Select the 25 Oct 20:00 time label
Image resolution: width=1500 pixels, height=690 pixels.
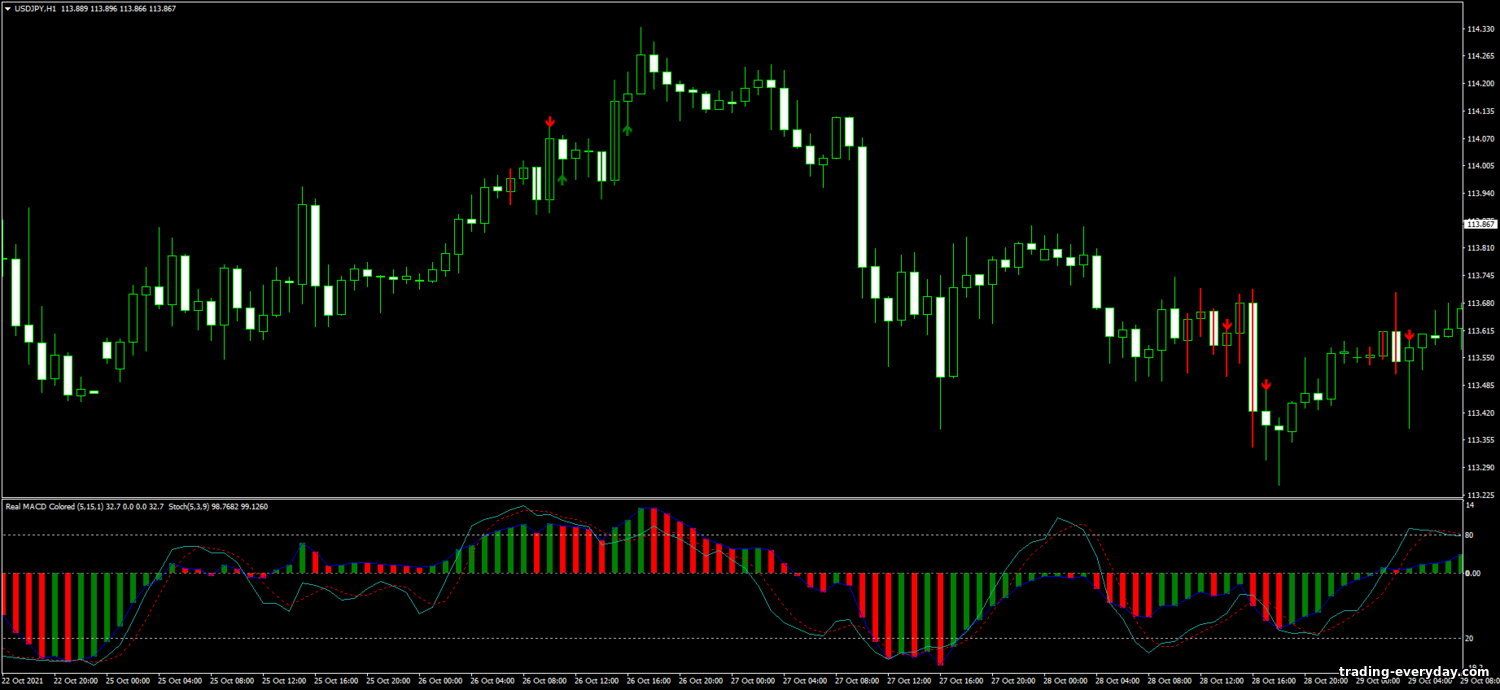pyautogui.click(x=387, y=681)
